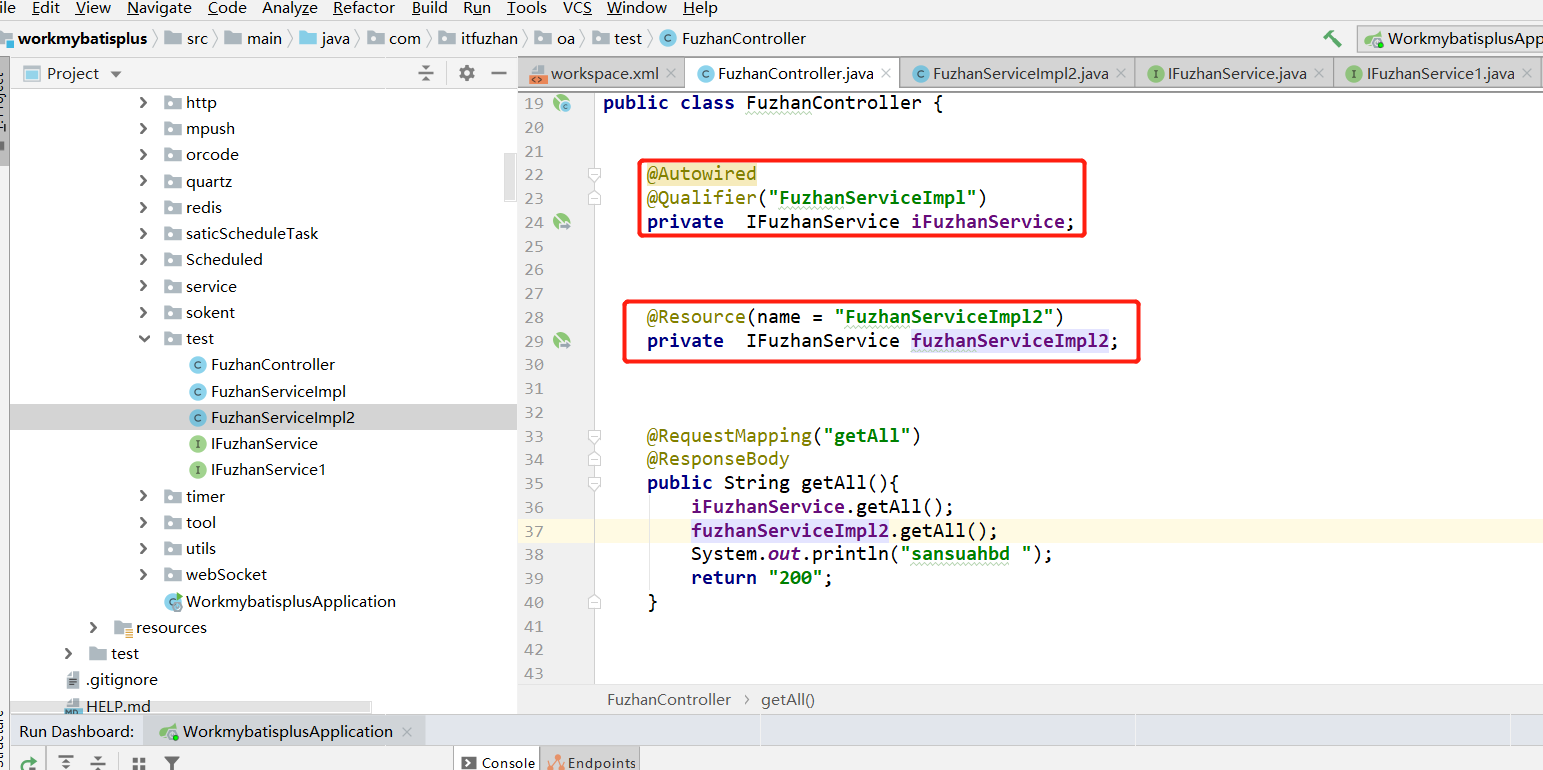Open WorkmybatisplusApplication run configuration dropdown
Viewport: 1543px width, 770px height.
1451,39
